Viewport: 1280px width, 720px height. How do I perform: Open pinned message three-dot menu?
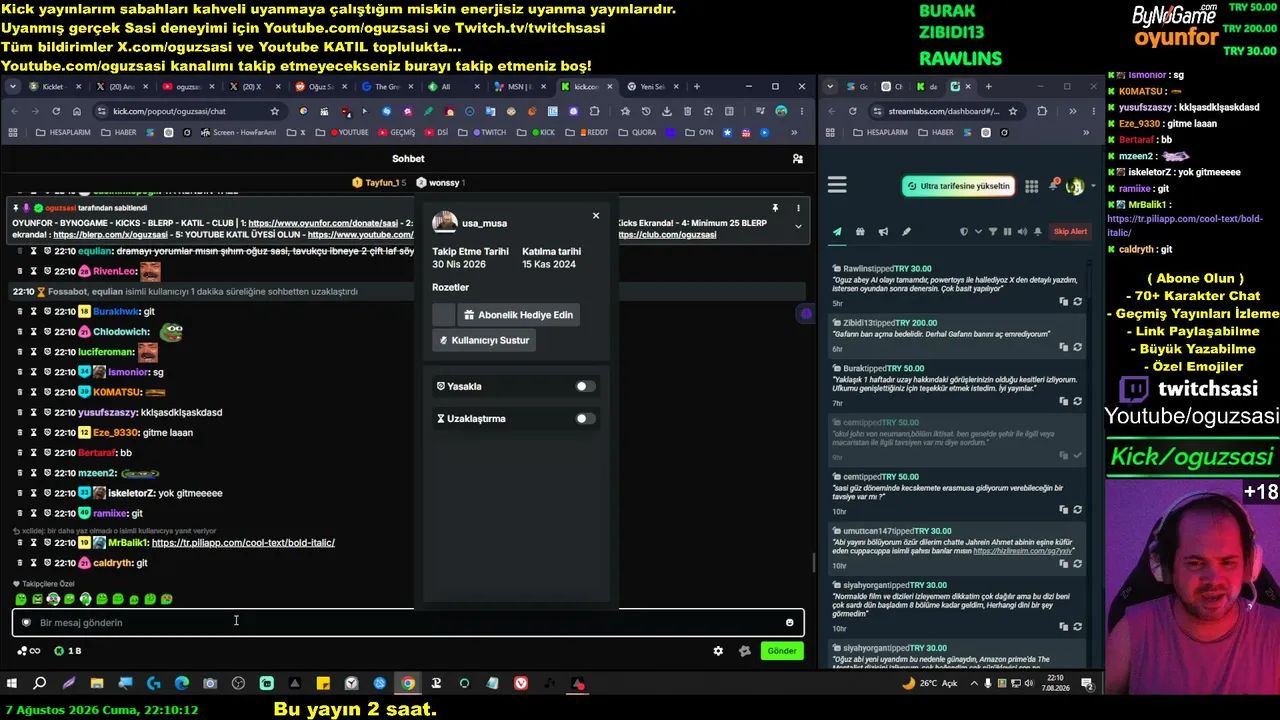pyautogui.click(x=798, y=208)
